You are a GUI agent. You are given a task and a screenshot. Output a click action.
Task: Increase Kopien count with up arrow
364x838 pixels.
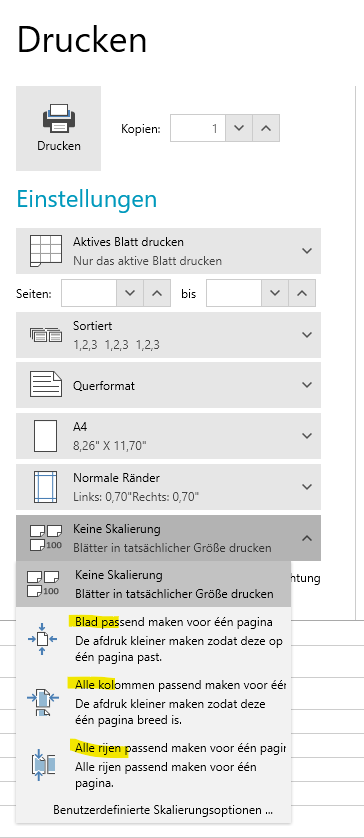[x=266, y=128]
